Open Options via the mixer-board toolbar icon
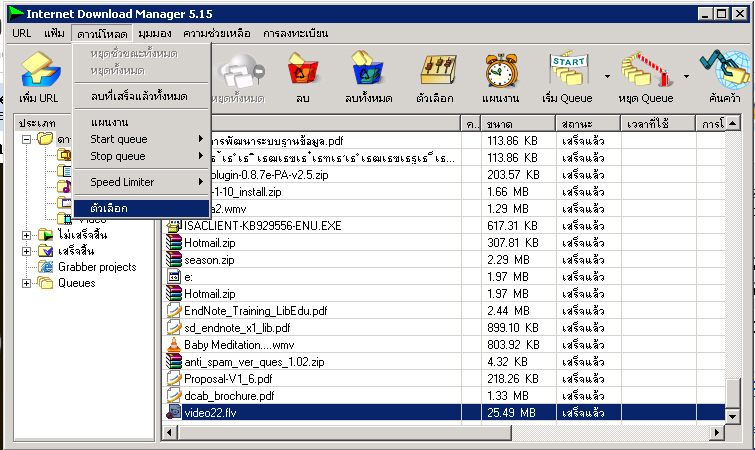 (x=437, y=71)
